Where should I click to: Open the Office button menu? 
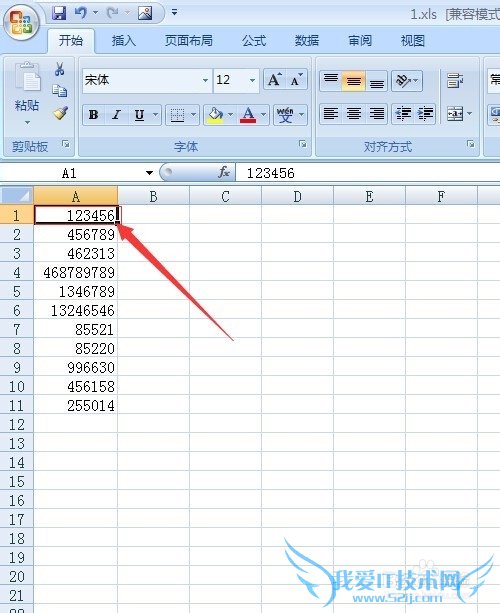click(x=21, y=22)
